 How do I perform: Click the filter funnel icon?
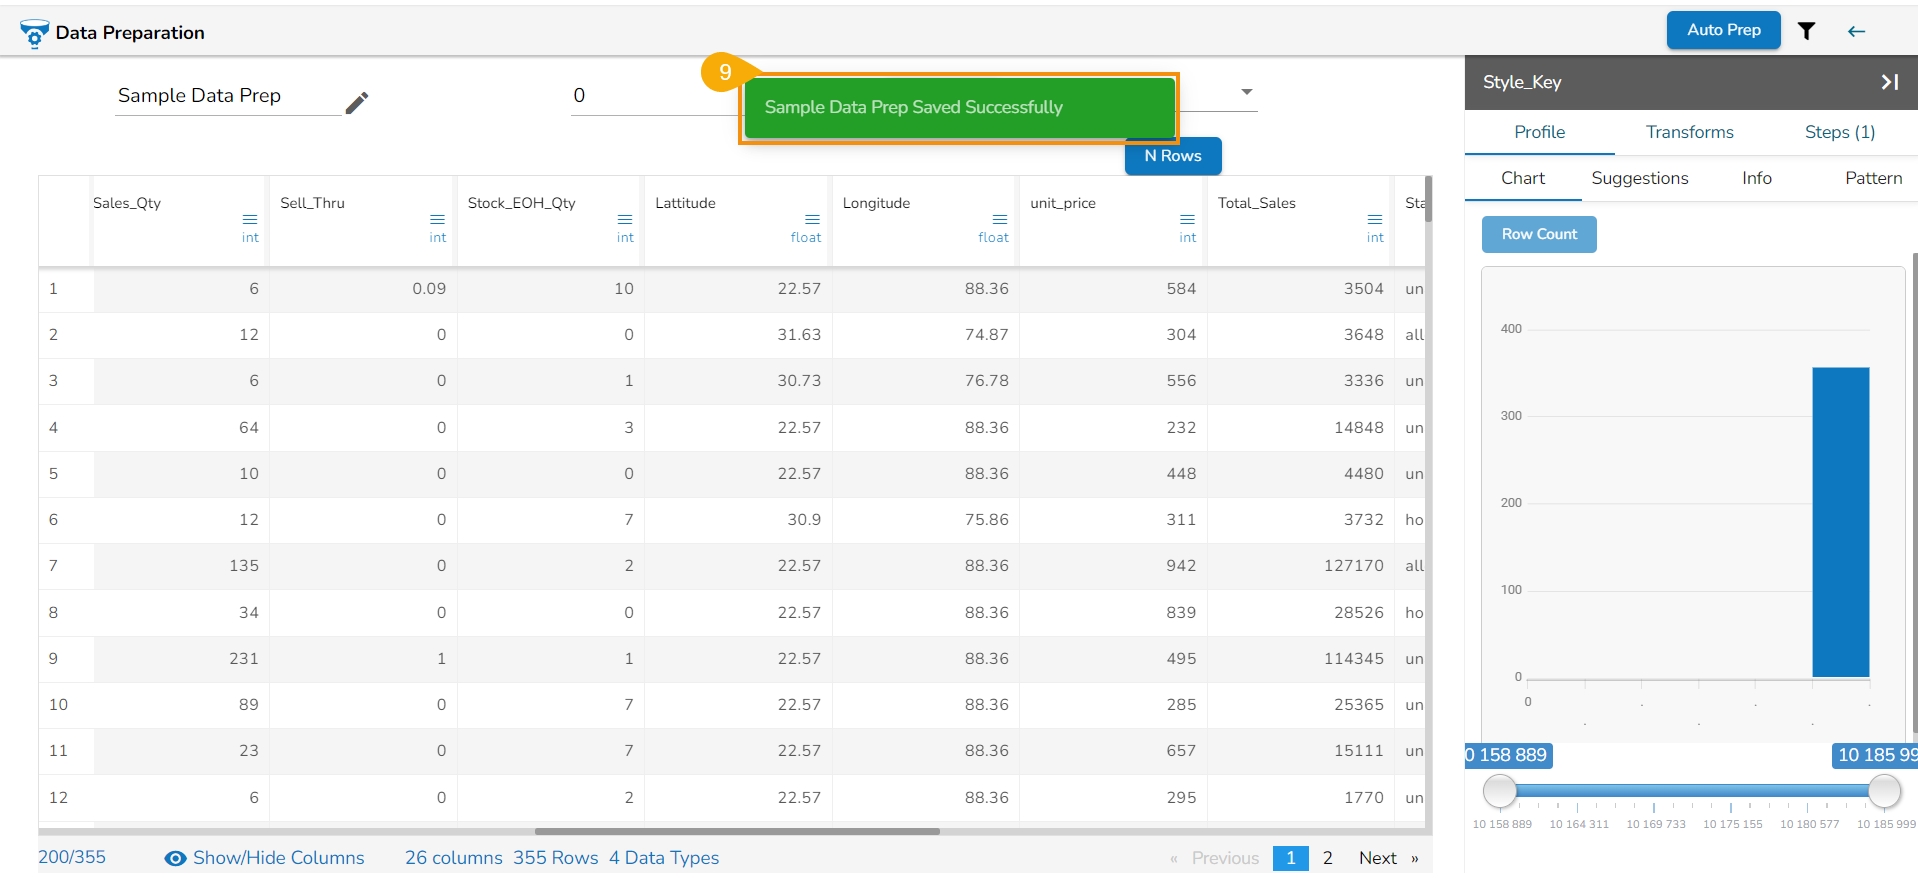[x=1806, y=31]
